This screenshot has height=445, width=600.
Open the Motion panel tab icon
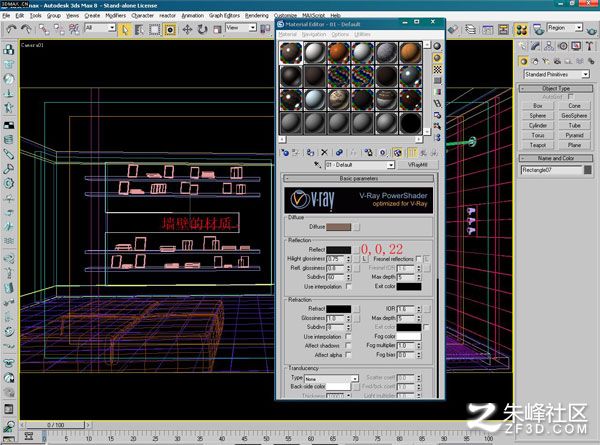coord(562,47)
